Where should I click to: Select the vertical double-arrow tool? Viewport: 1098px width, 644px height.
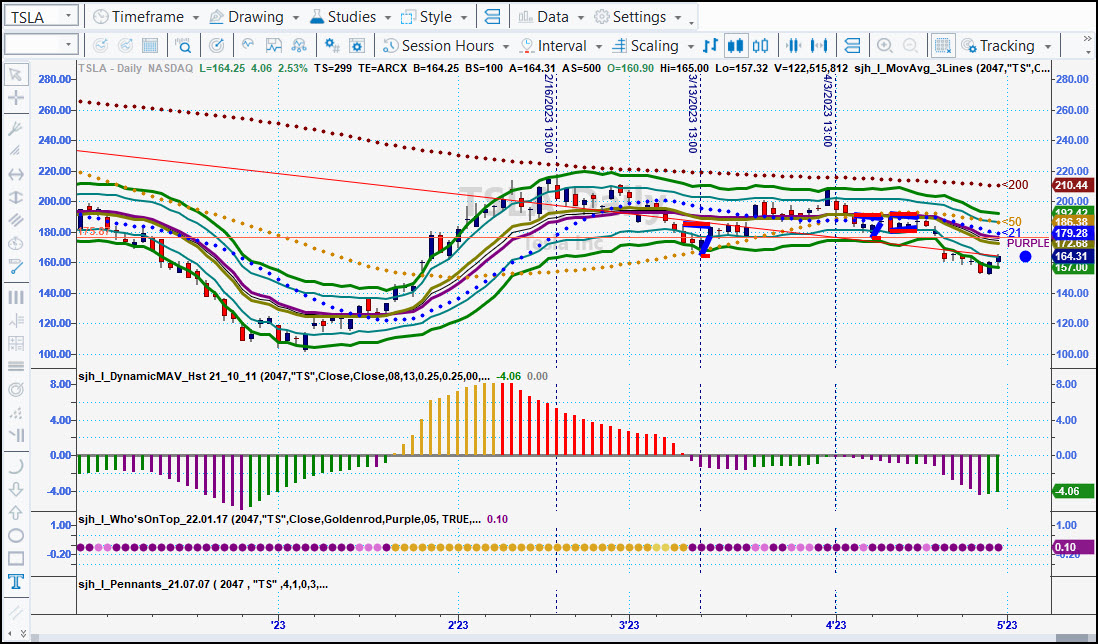pos(15,197)
